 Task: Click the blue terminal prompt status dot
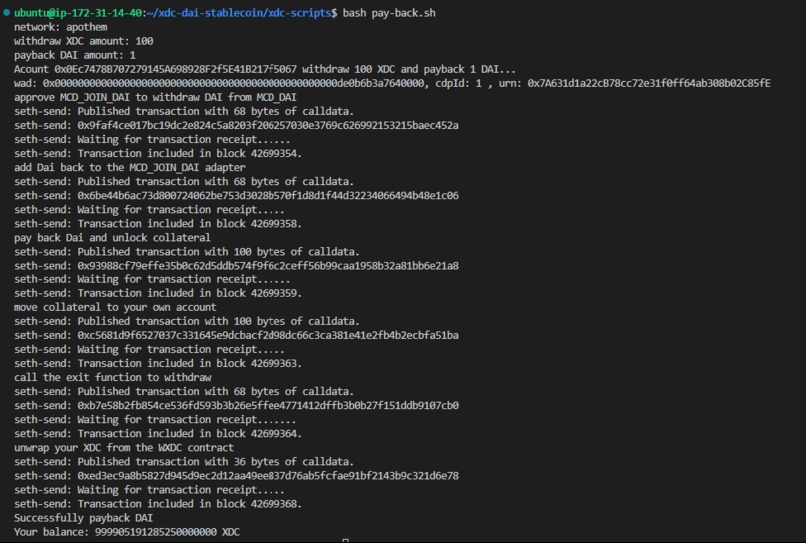(6, 12)
